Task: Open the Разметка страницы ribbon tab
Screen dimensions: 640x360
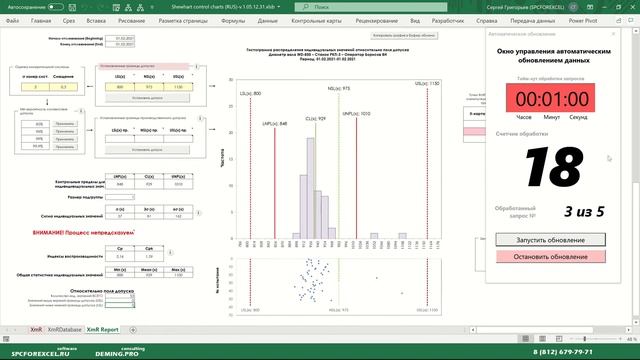Action: 183,20
